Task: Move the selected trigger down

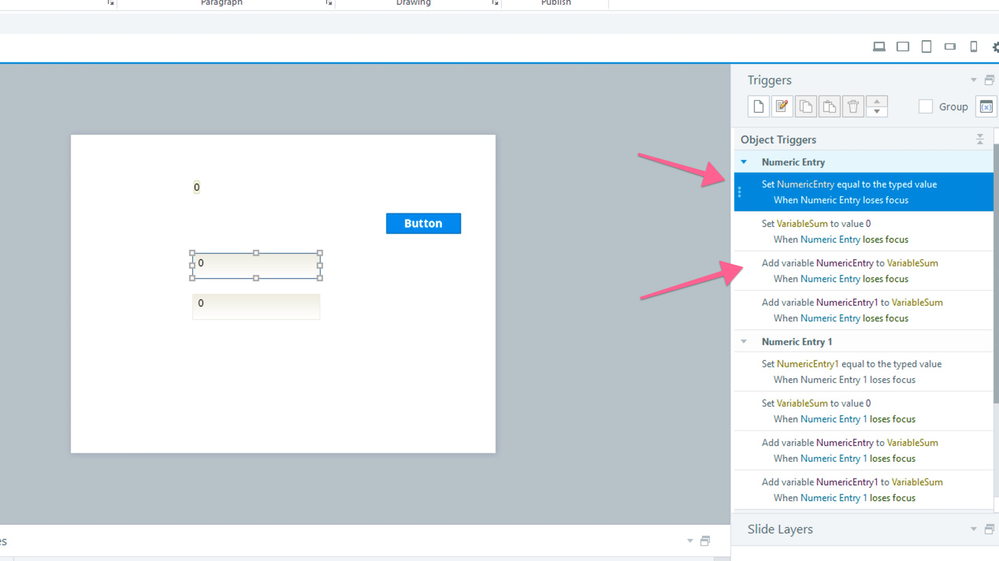Action: (x=877, y=111)
